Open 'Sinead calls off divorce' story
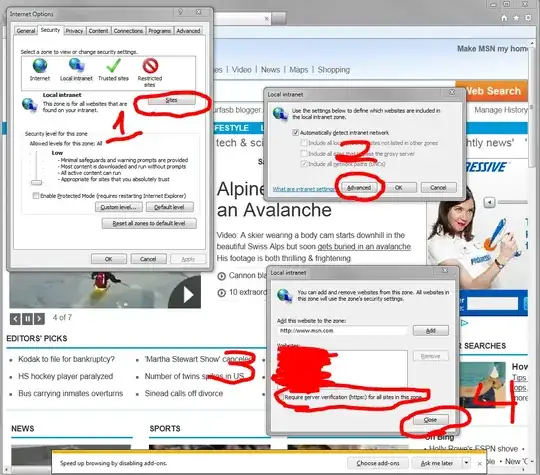Image resolution: width=540 pixels, height=475 pixels. pos(184,393)
